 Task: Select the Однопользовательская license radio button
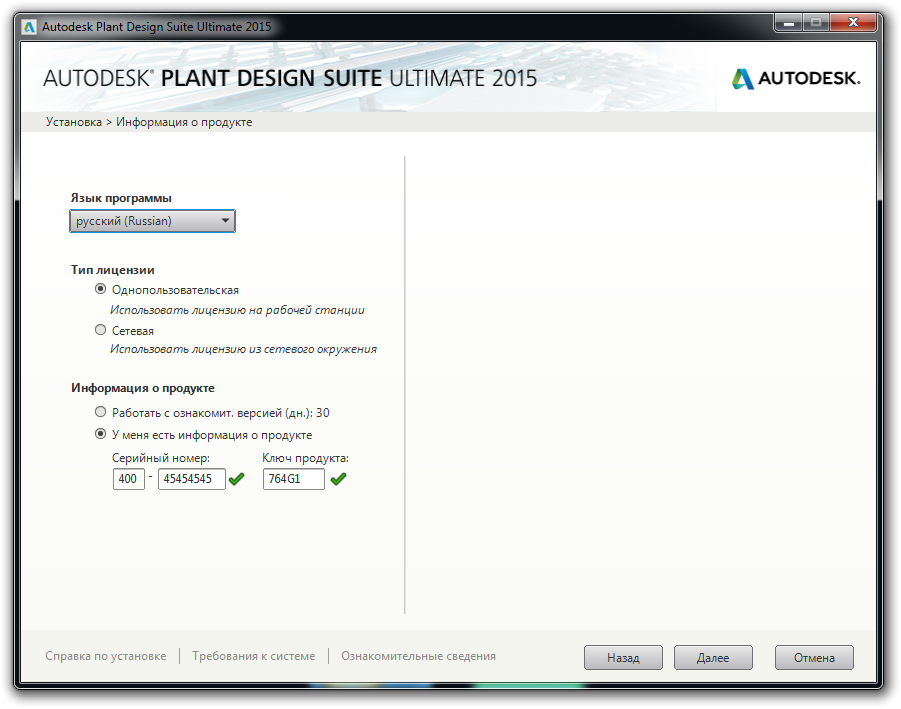point(101,289)
